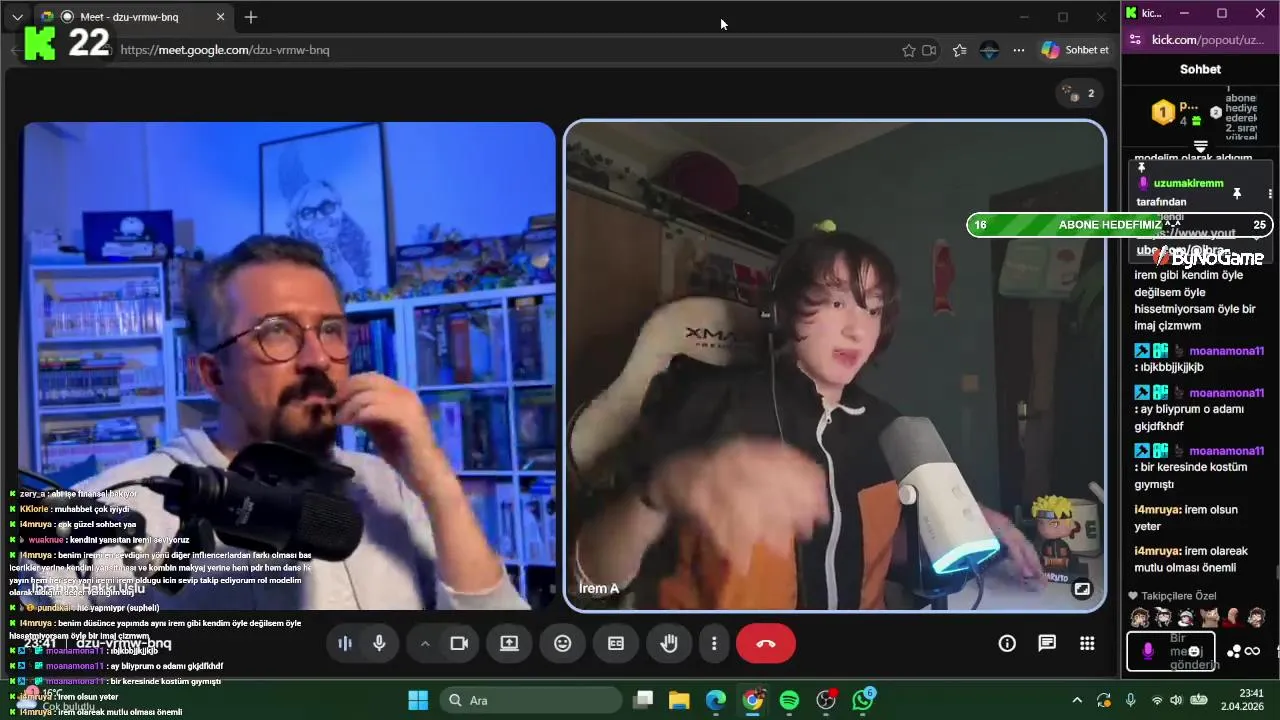Open Task View on the taskbar
1280x720 pixels.
coord(643,700)
